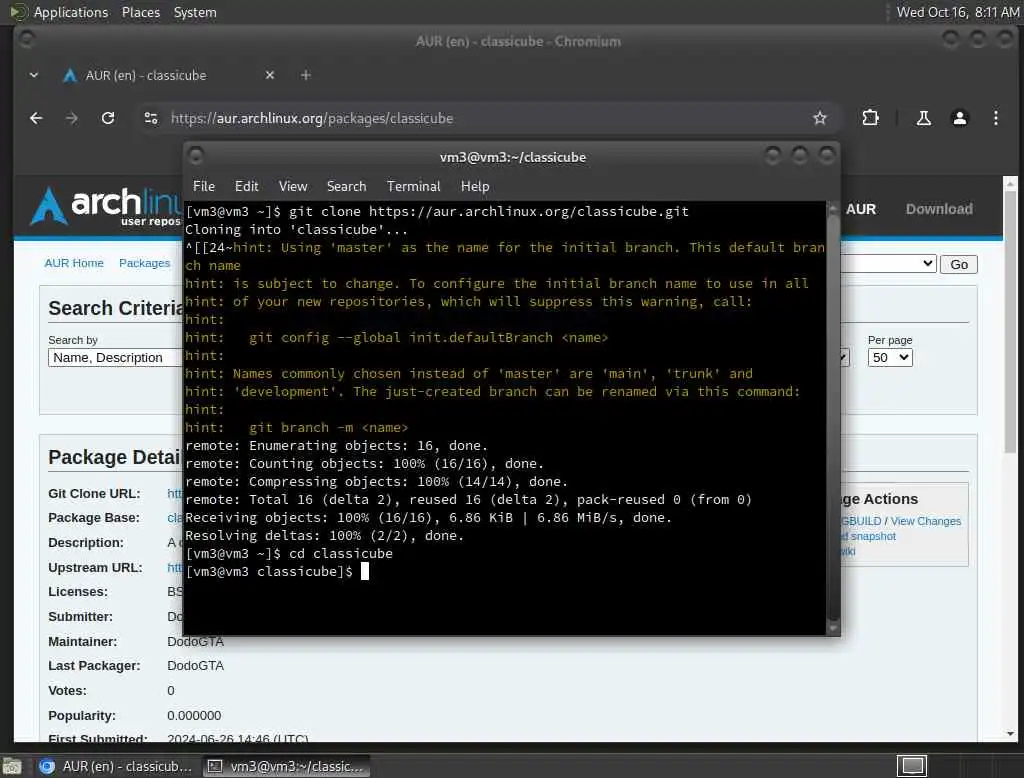Open the Places panel menu
The width and height of the screenshot is (1024, 778).
click(140, 12)
